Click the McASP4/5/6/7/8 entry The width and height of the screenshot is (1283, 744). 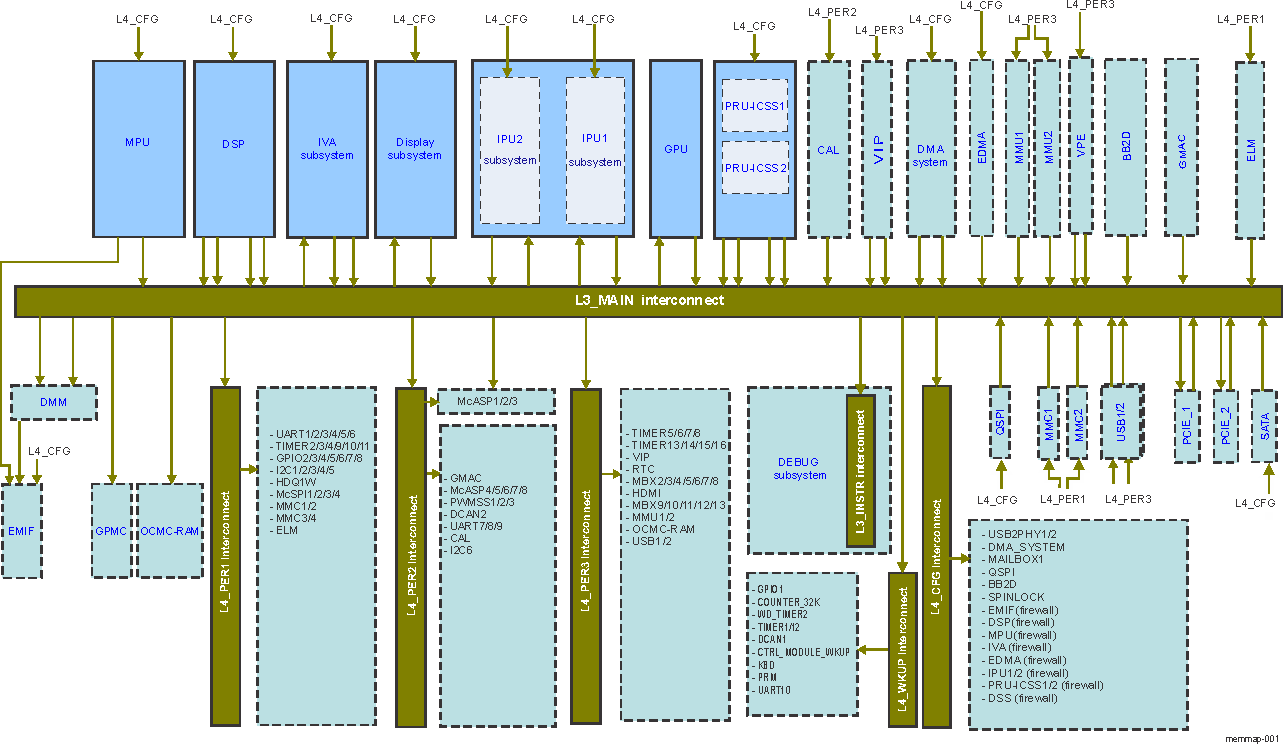(489, 490)
